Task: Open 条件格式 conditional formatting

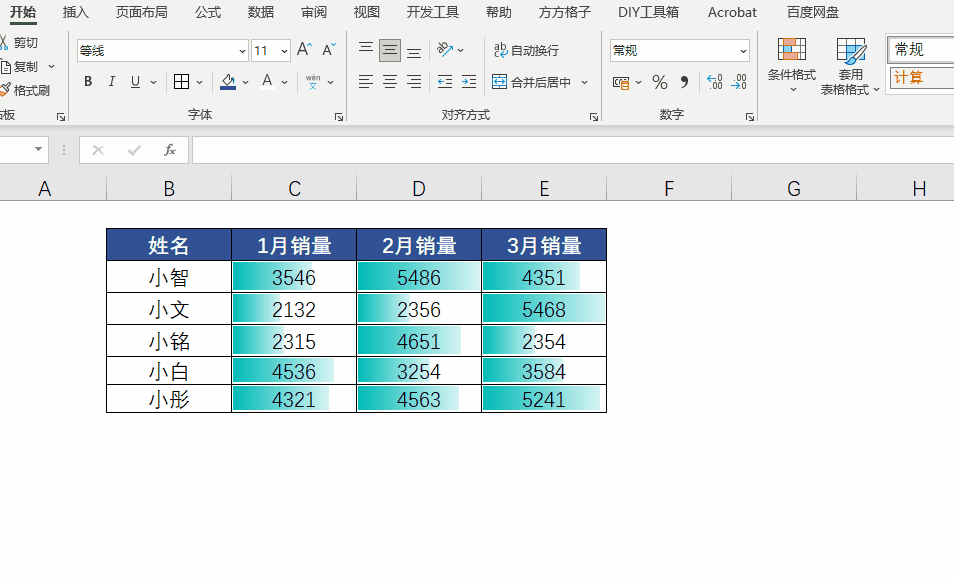Action: click(792, 65)
